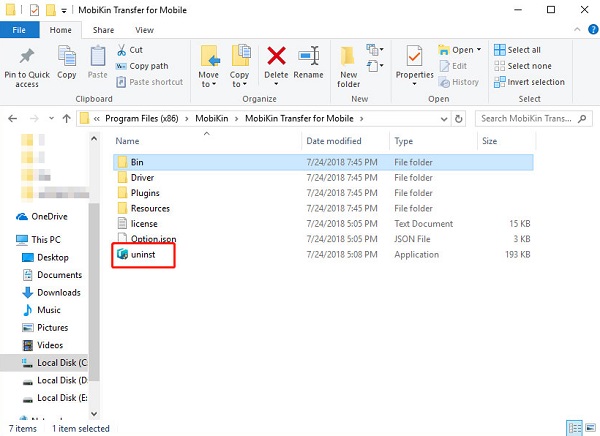Create a New folder
600x436 pixels.
click(348, 67)
